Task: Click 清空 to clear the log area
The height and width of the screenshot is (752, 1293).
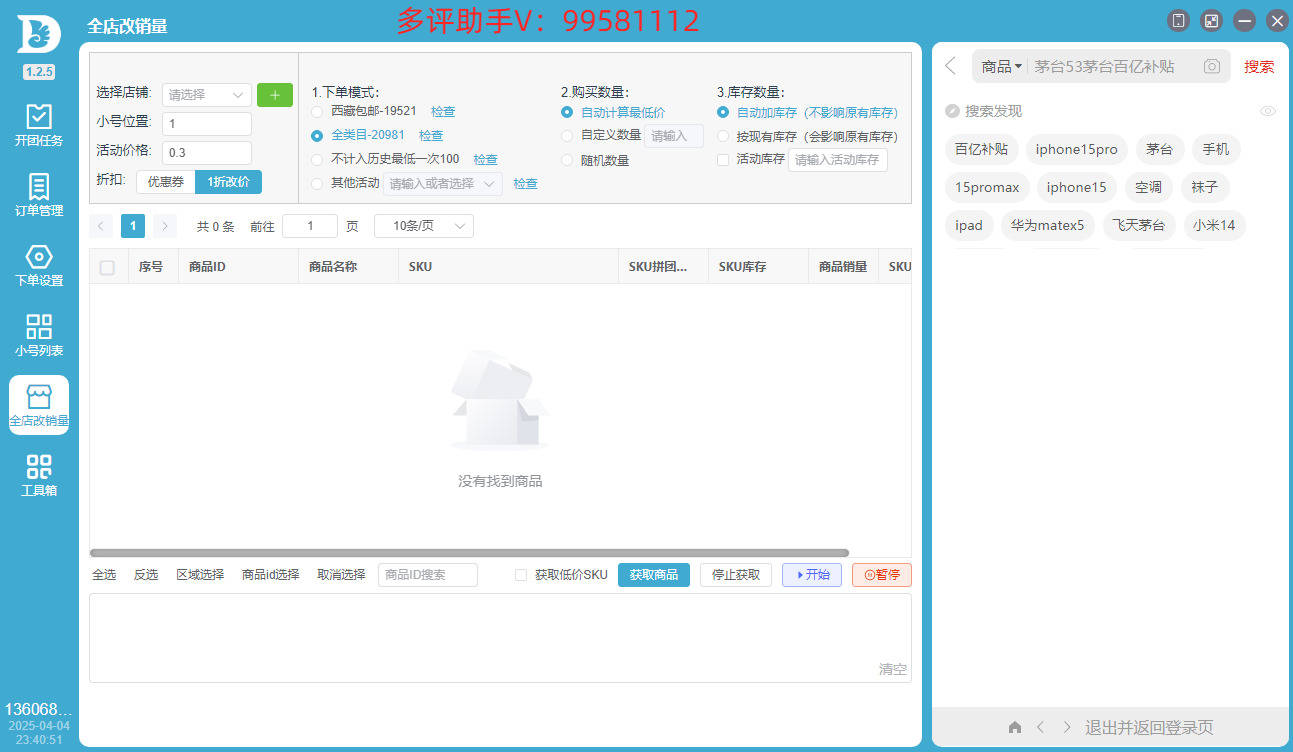Action: point(892,670)
